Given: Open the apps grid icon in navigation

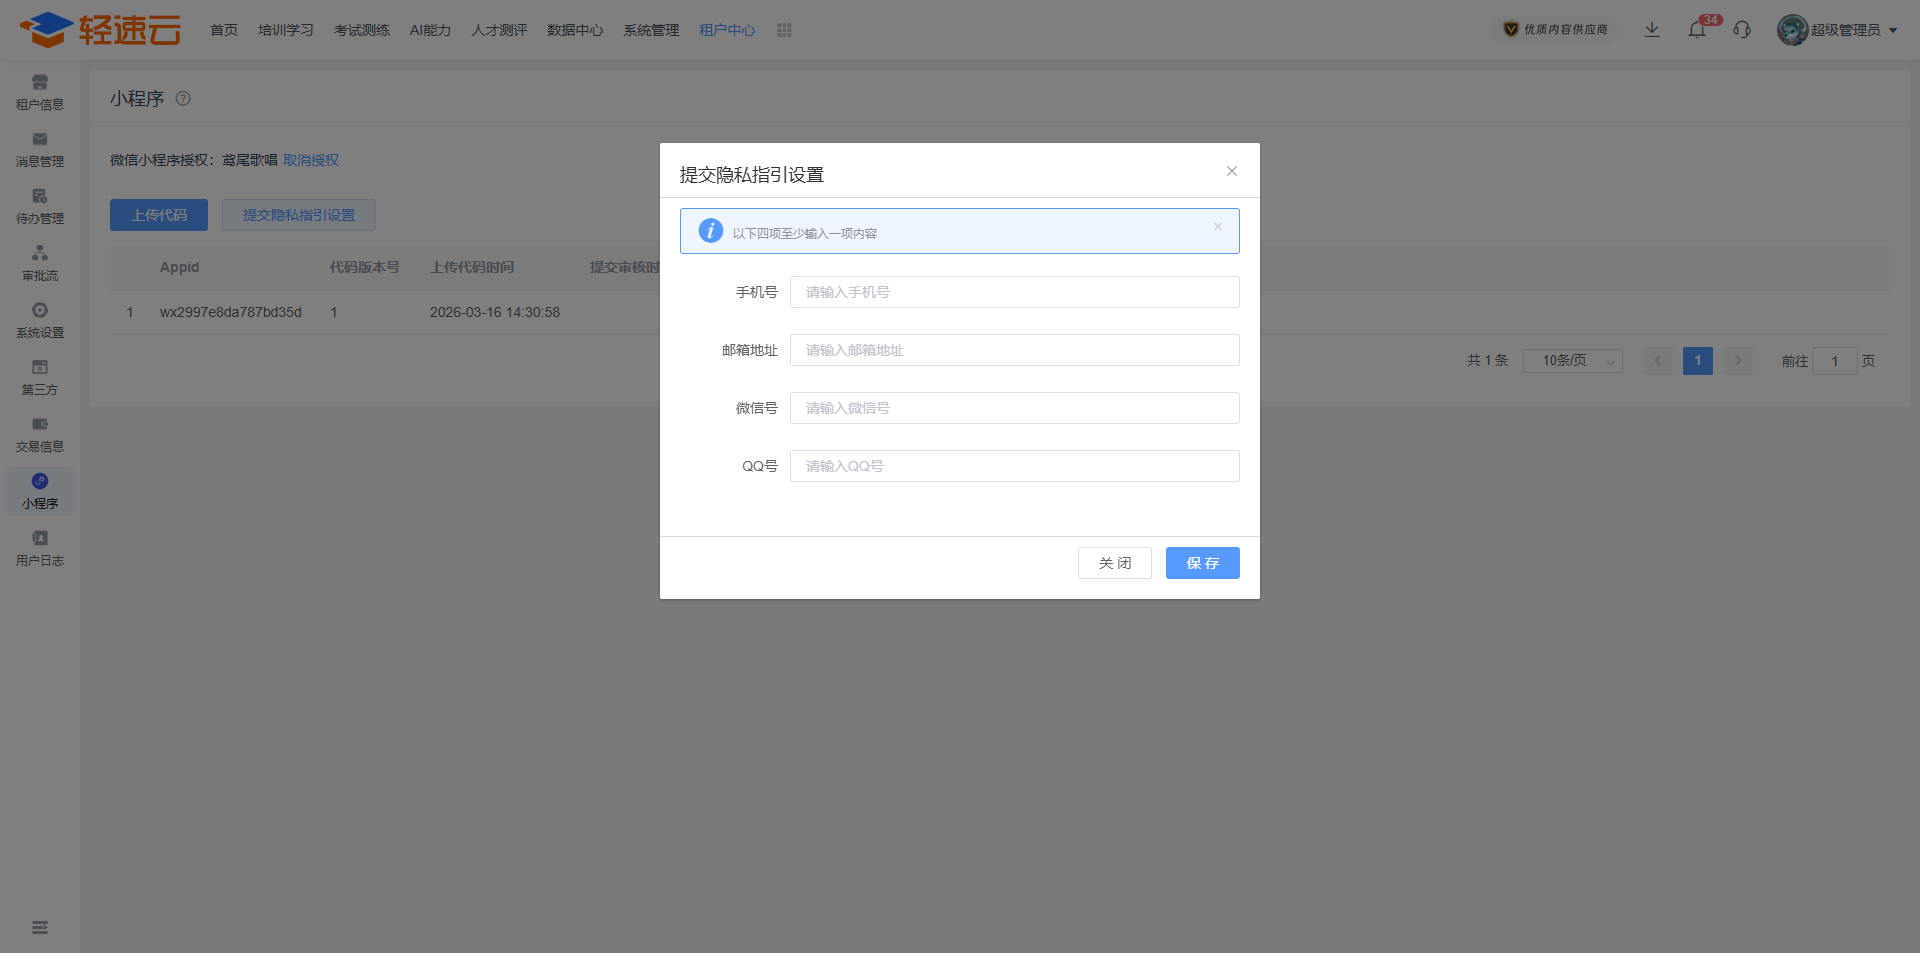Looking at the screenshot, I should tap(784, 31).
